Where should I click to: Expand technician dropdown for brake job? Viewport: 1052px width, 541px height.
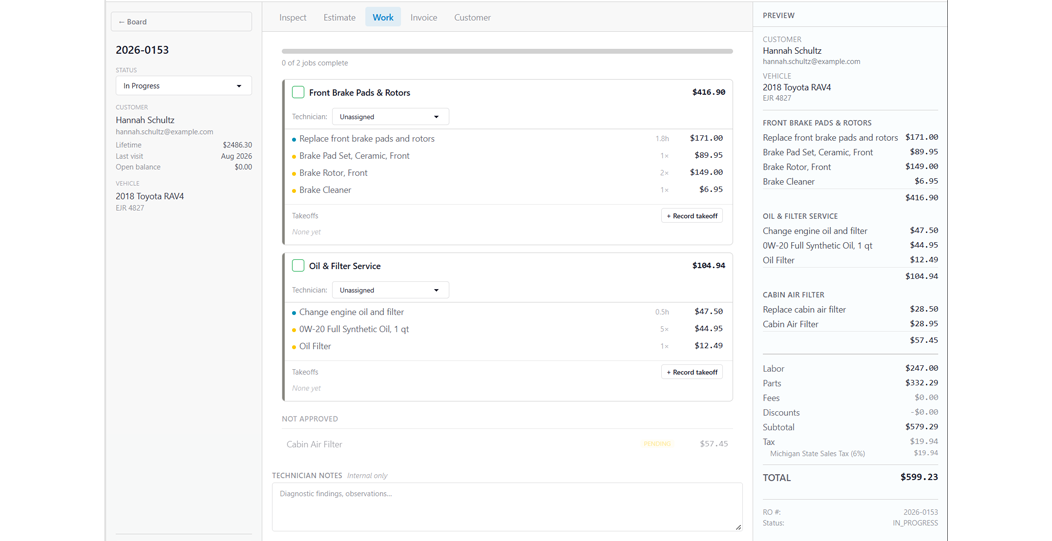390,117
